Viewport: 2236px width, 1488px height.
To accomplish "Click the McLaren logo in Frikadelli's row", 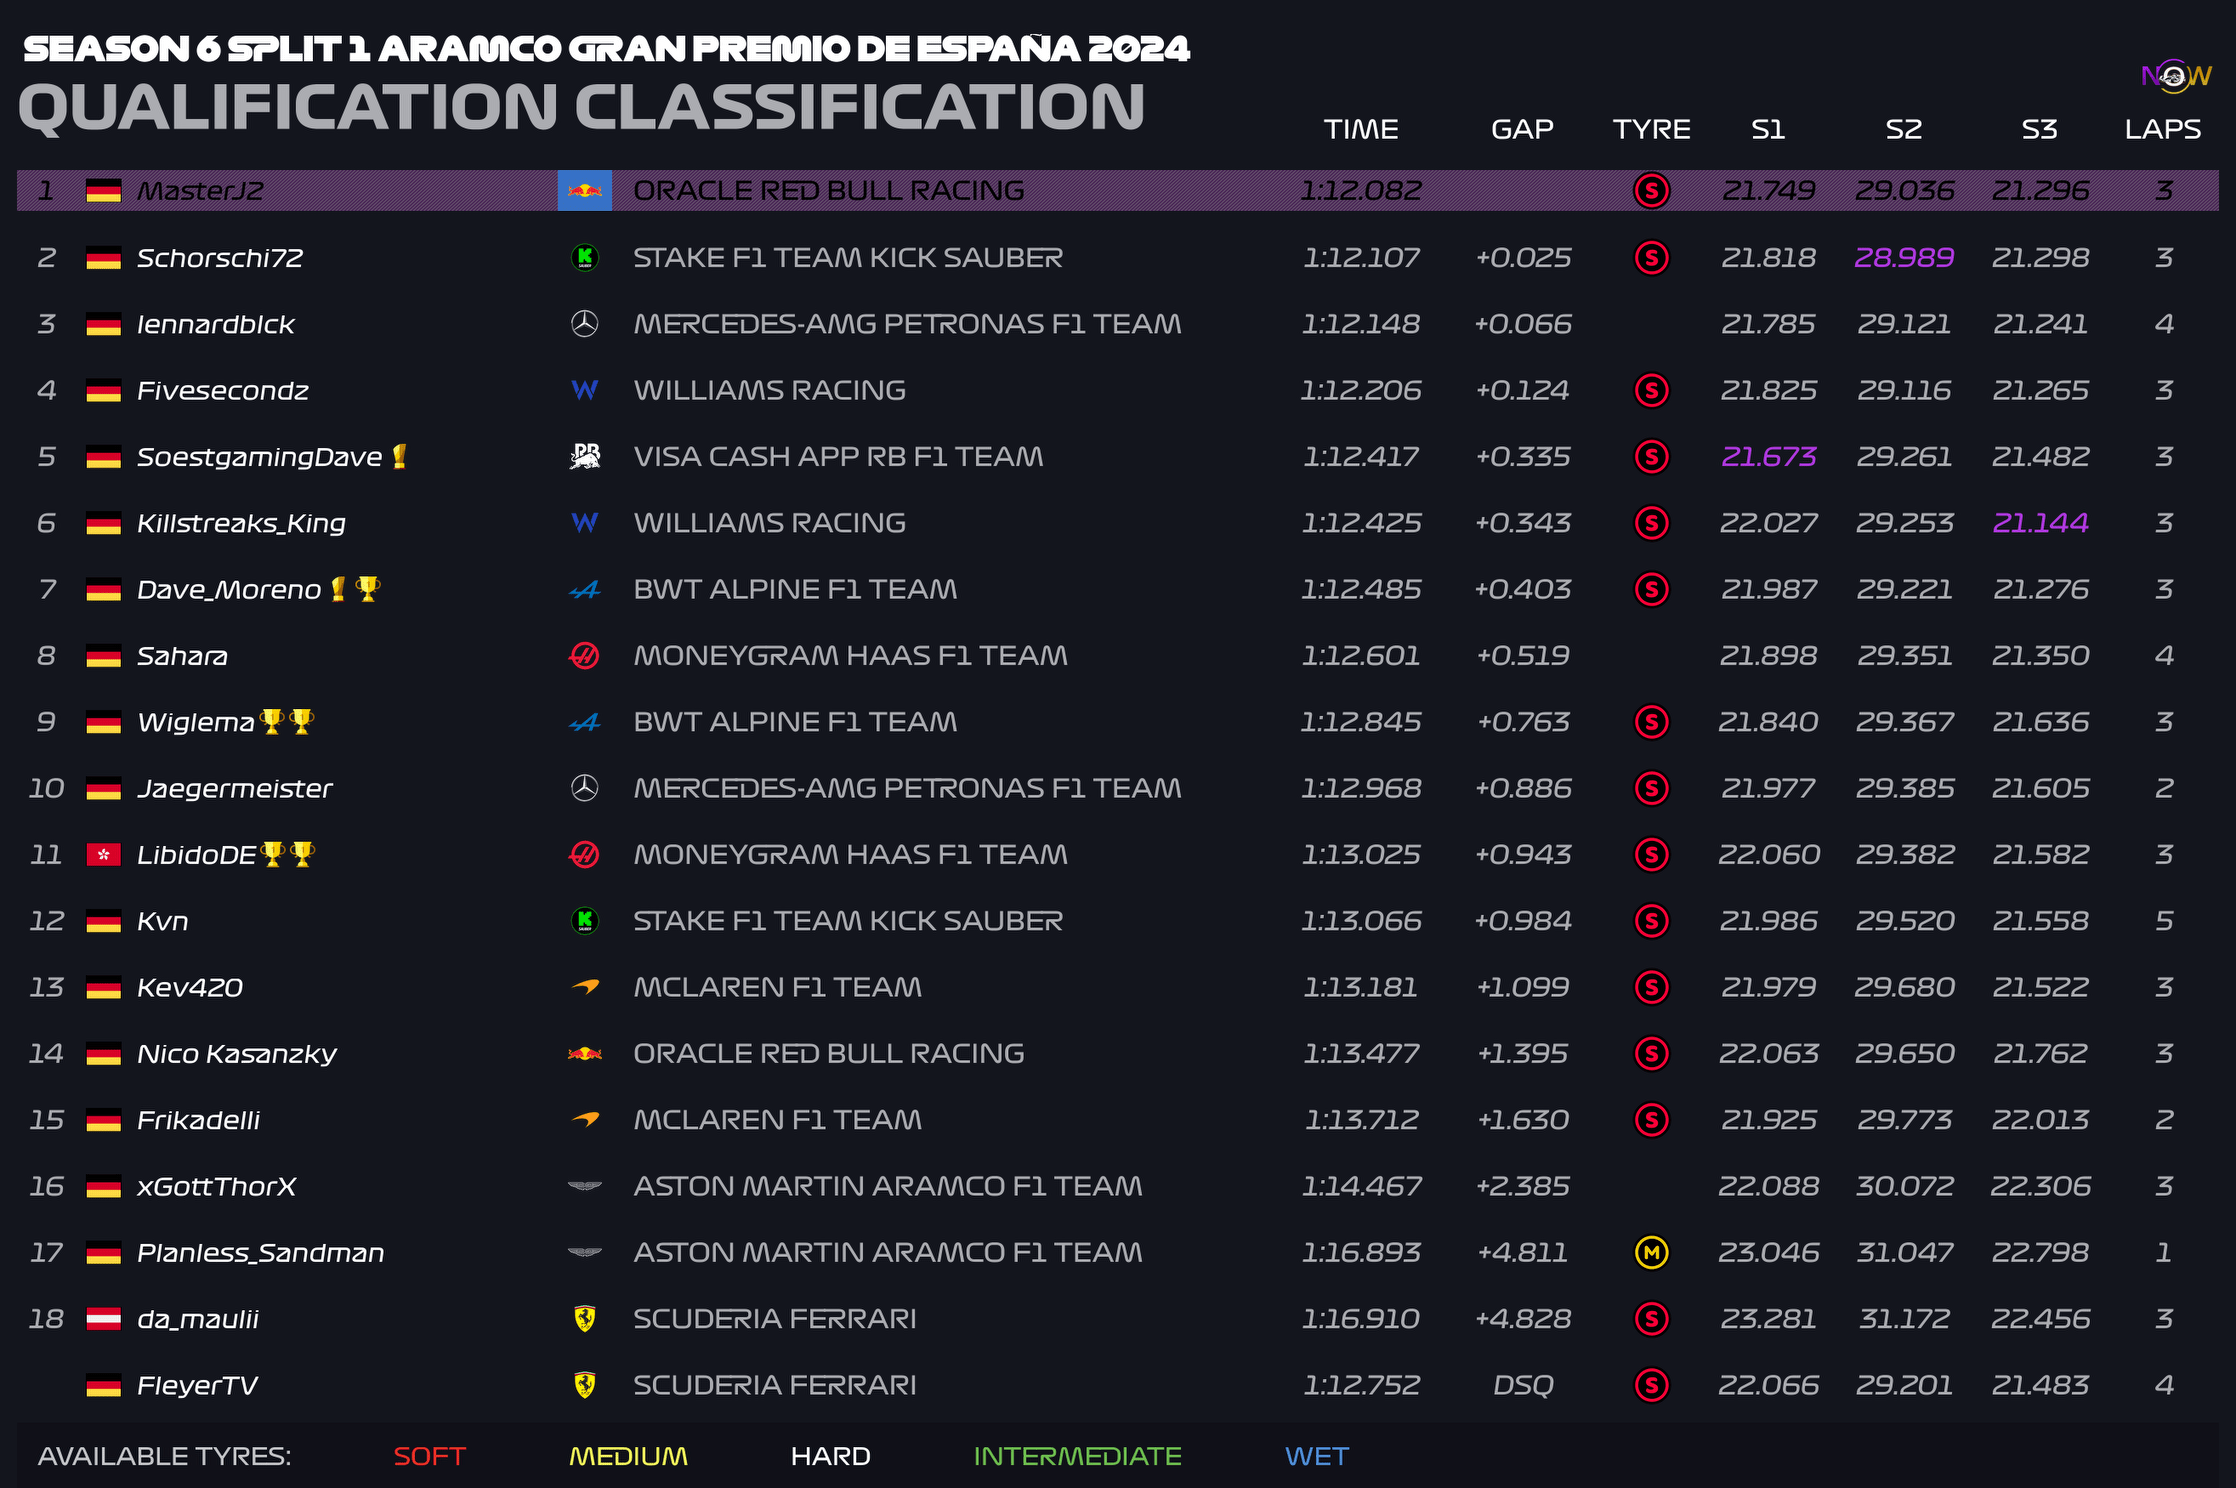I will coord(585,1119).
